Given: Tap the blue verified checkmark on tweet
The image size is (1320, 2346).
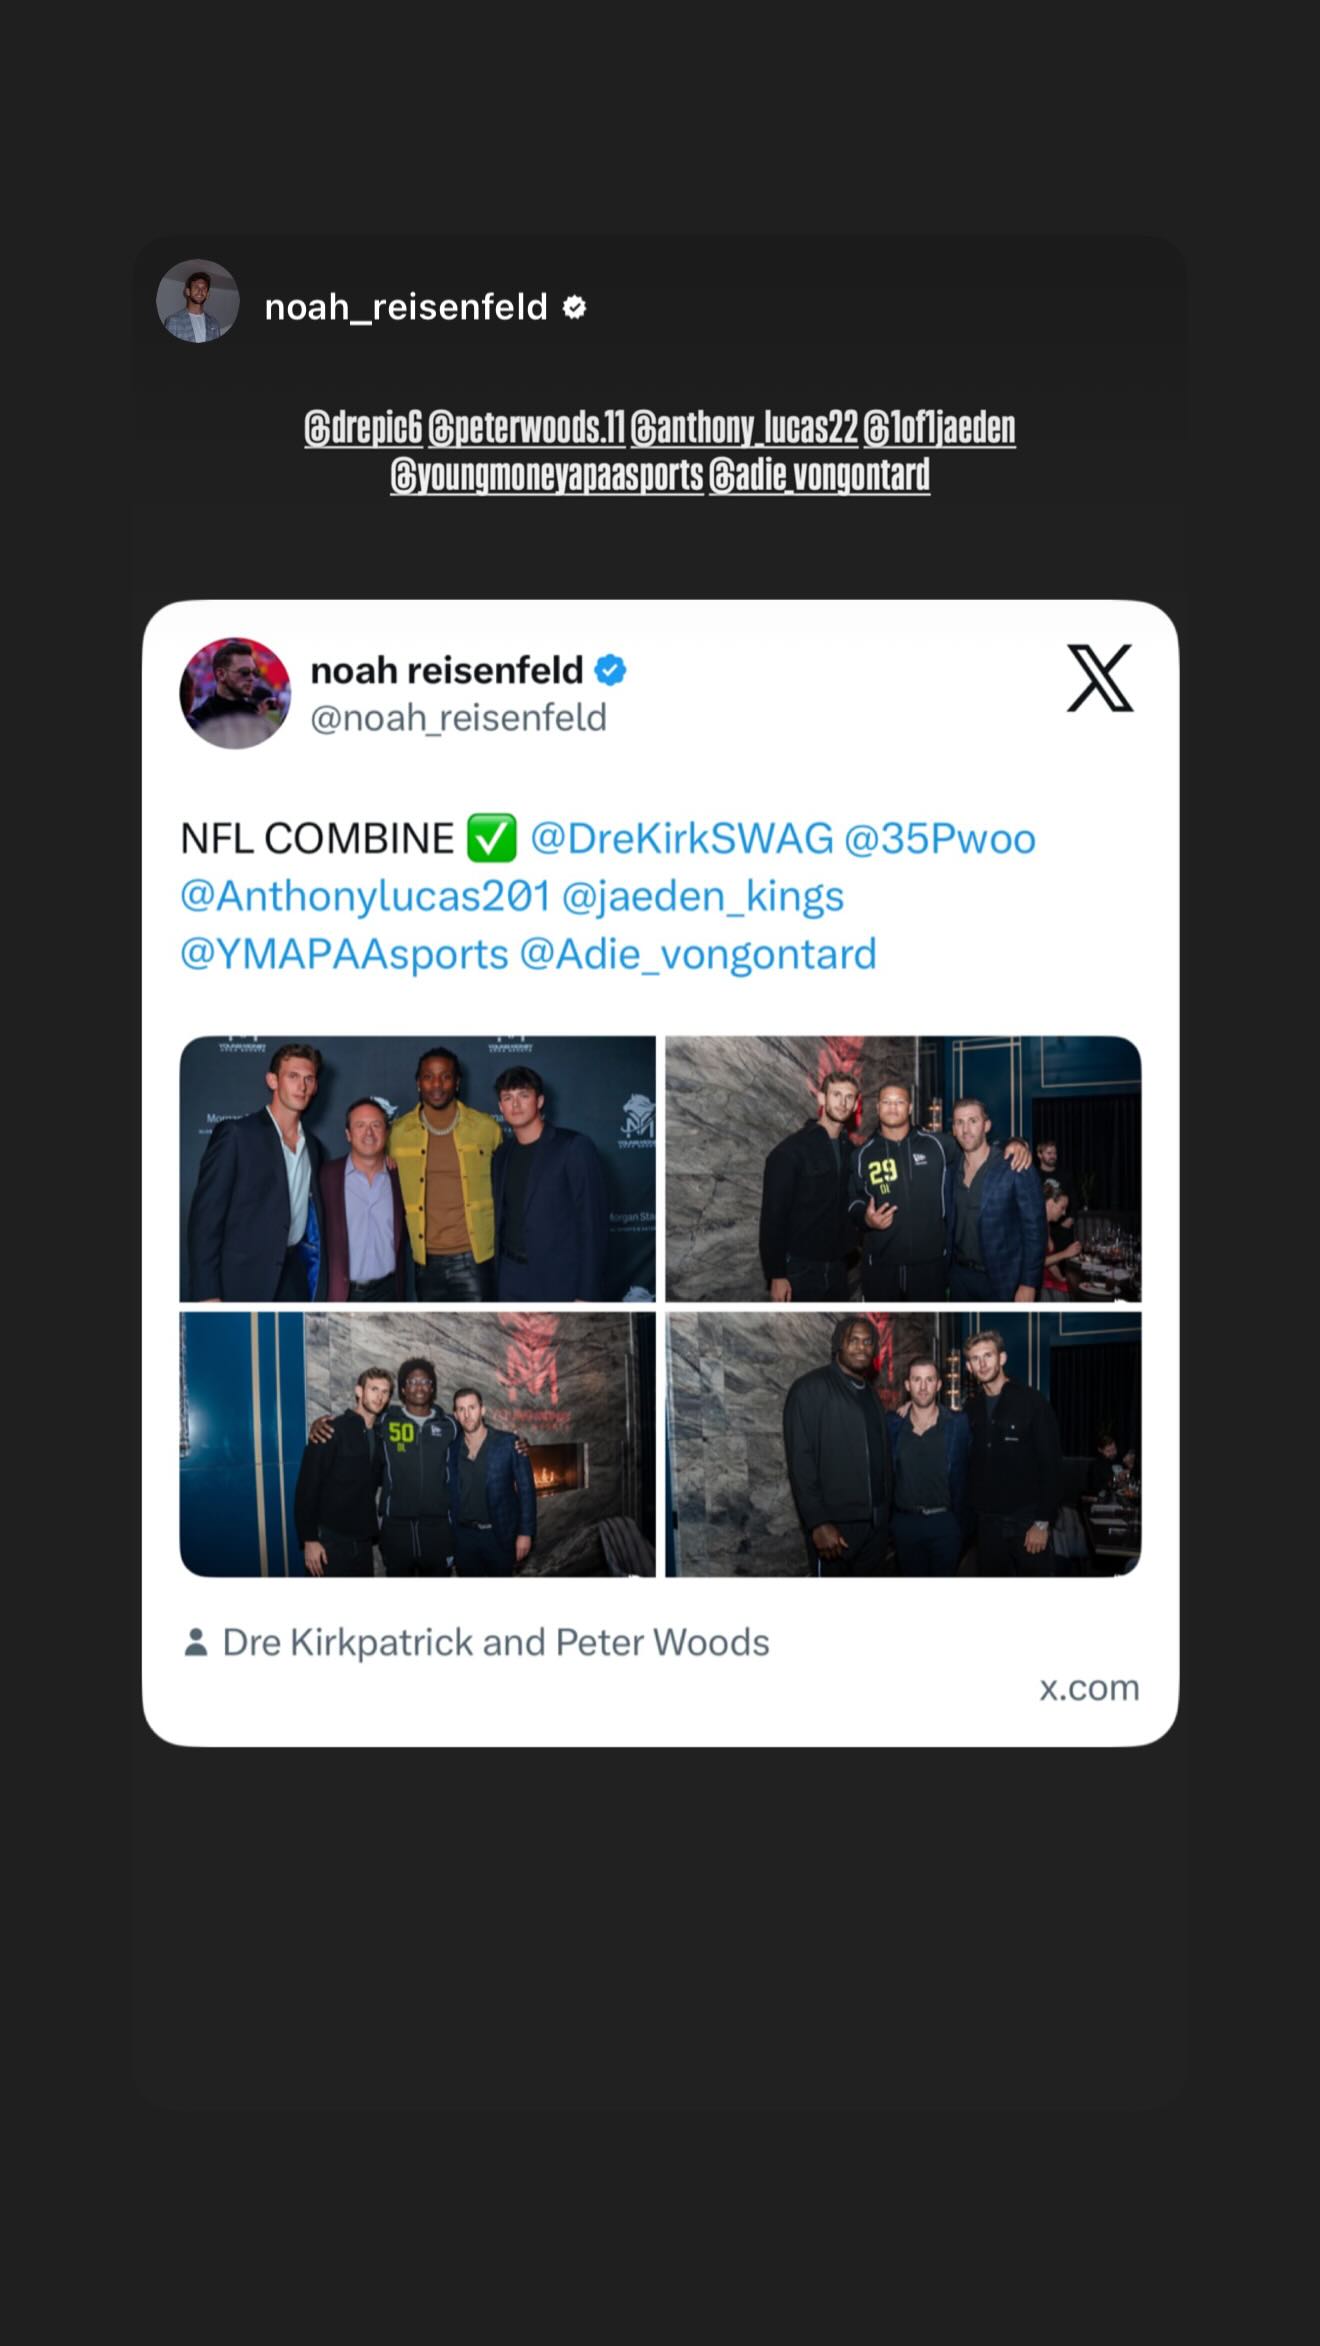Looking at the screenshot, I should 611,670.
